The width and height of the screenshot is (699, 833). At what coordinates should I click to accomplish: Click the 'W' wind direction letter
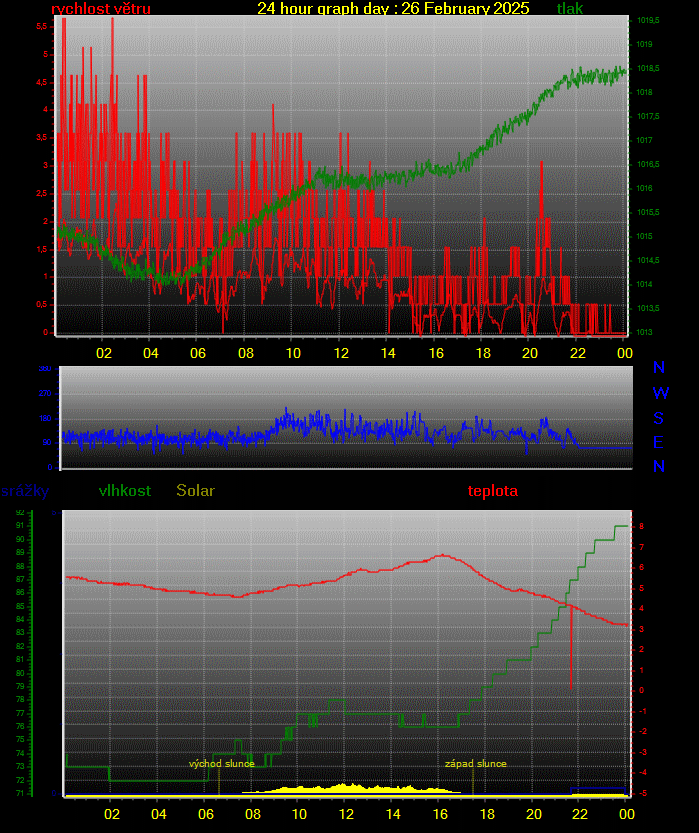coord(660,393)
